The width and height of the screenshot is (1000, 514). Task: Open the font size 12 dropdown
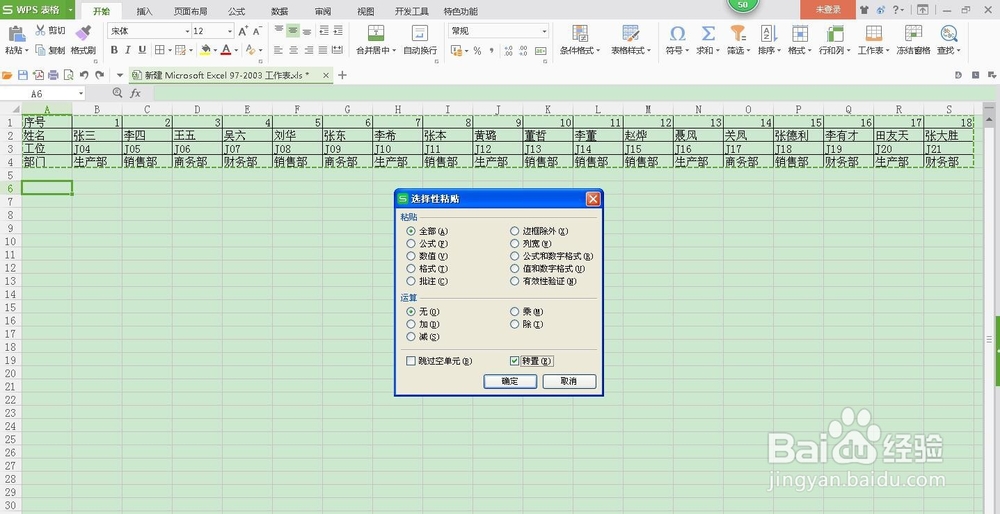click(x=230, y=31)
